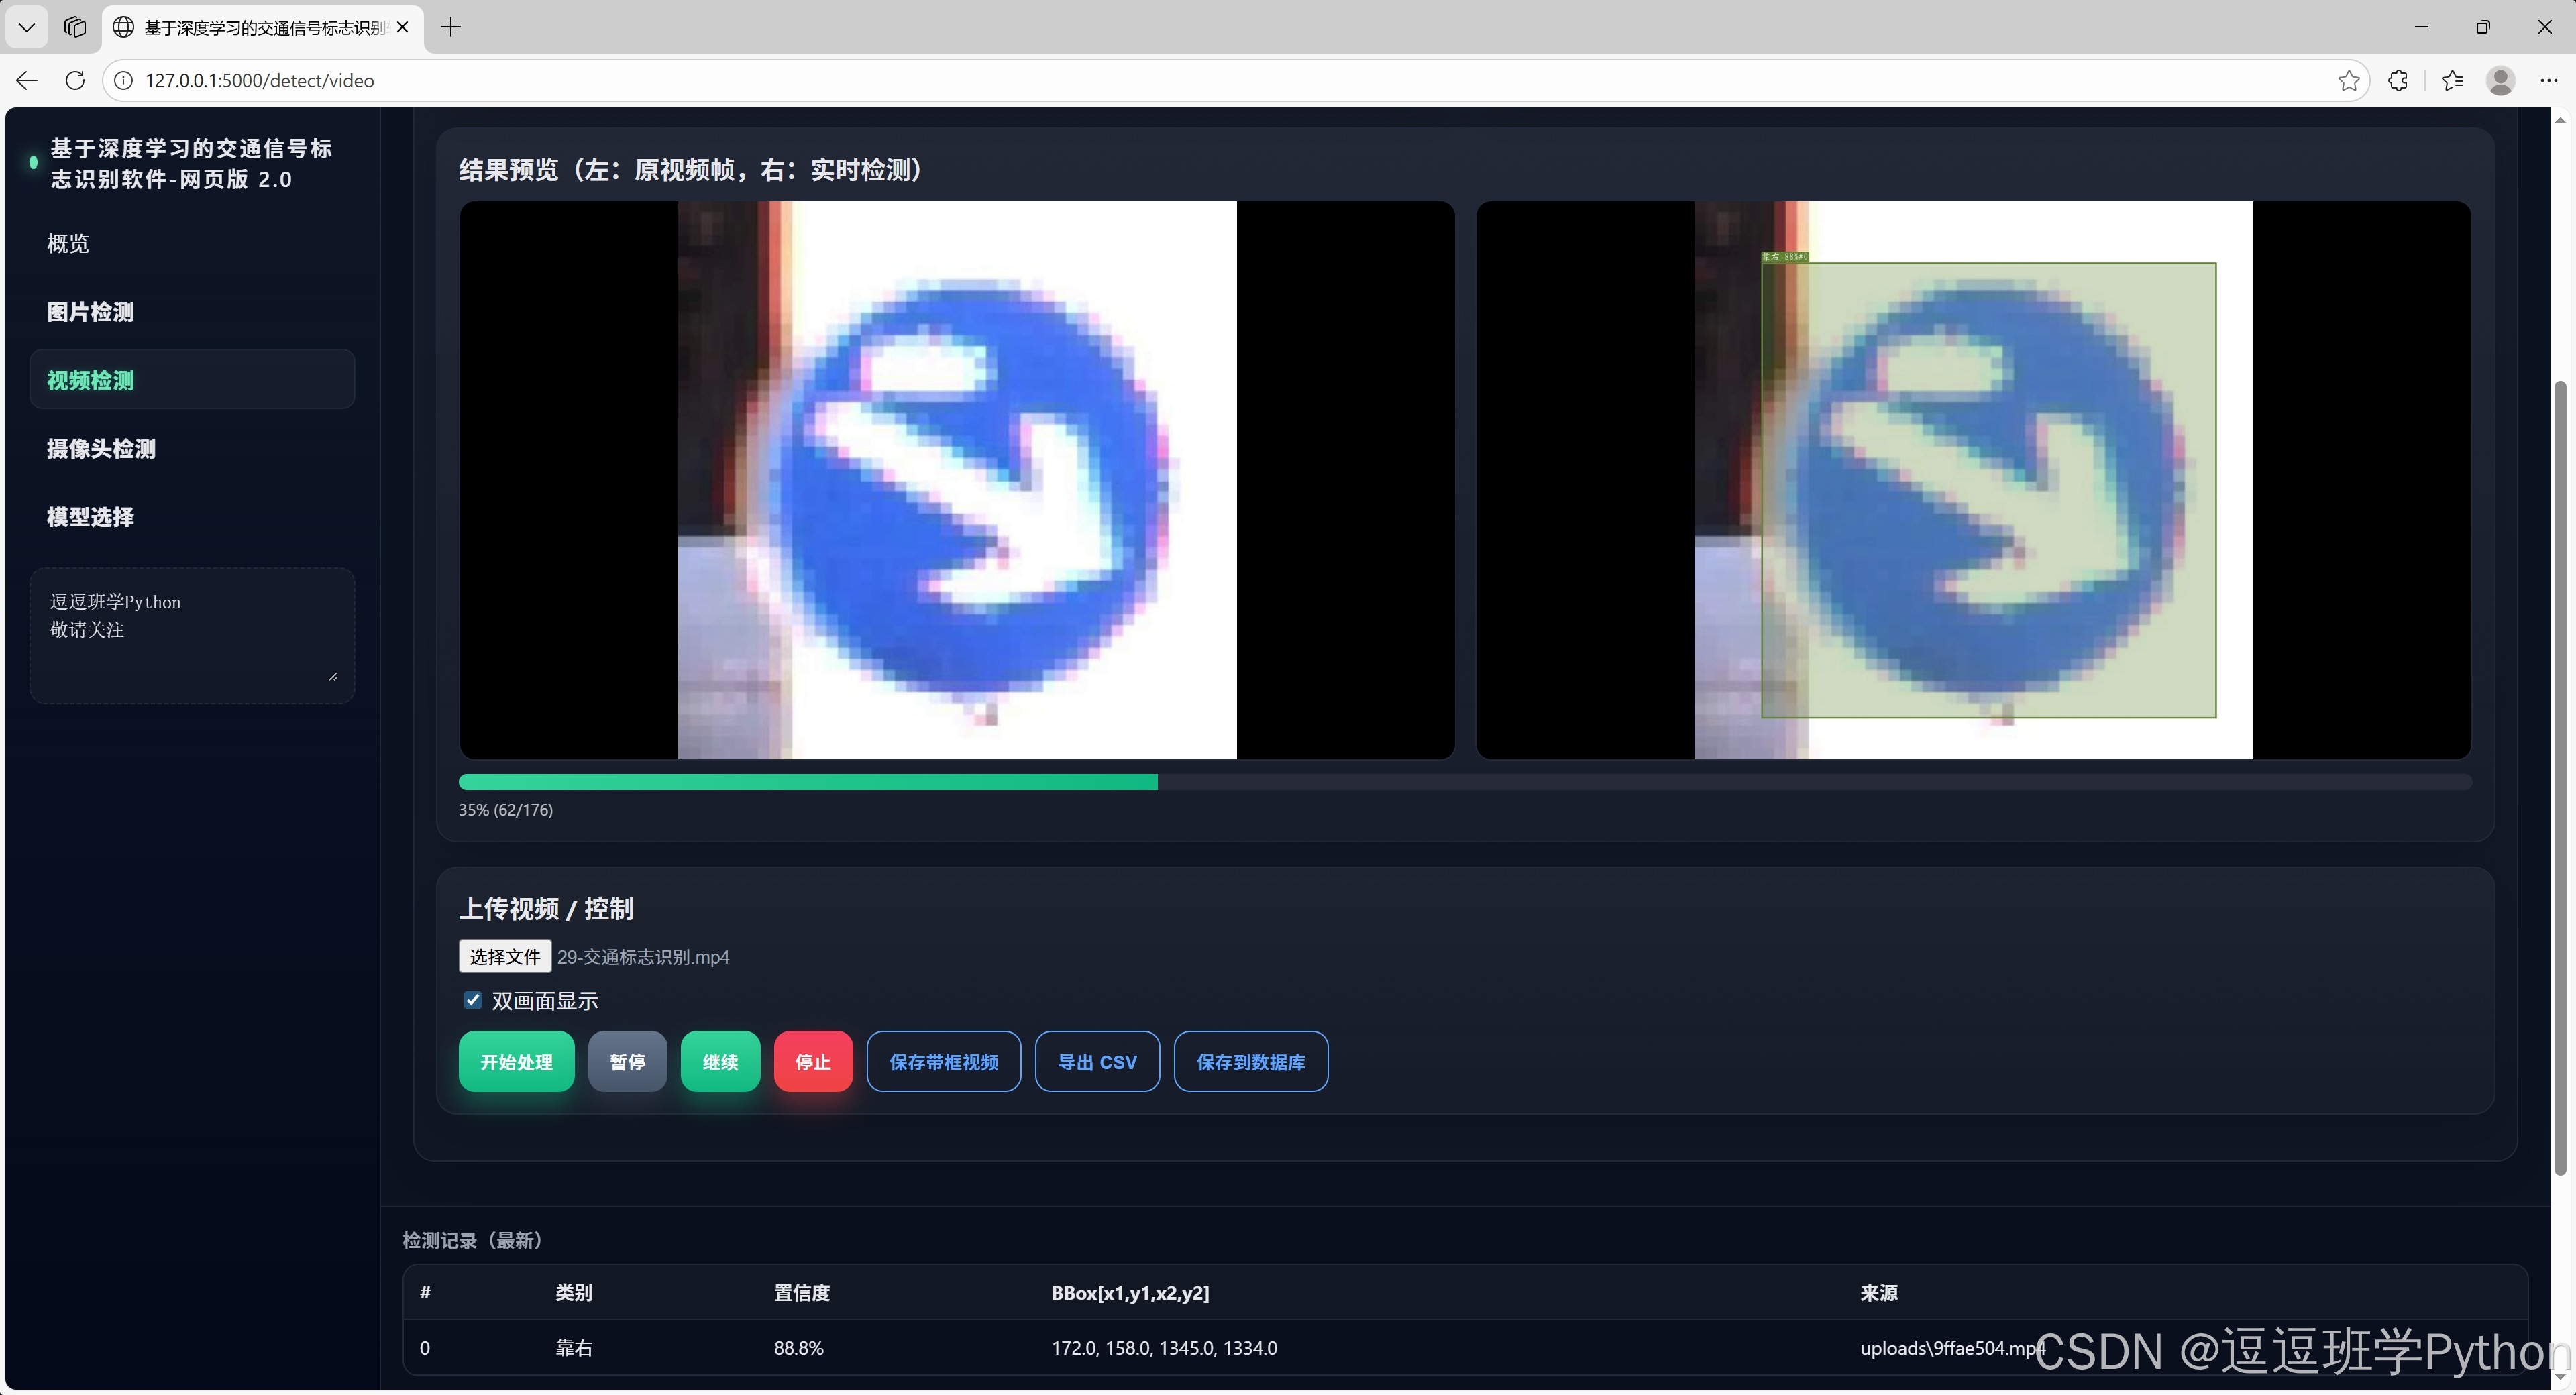Reload the page with refresh icon
This screenshot has width=2576, height=1395.
click(75, 80)
